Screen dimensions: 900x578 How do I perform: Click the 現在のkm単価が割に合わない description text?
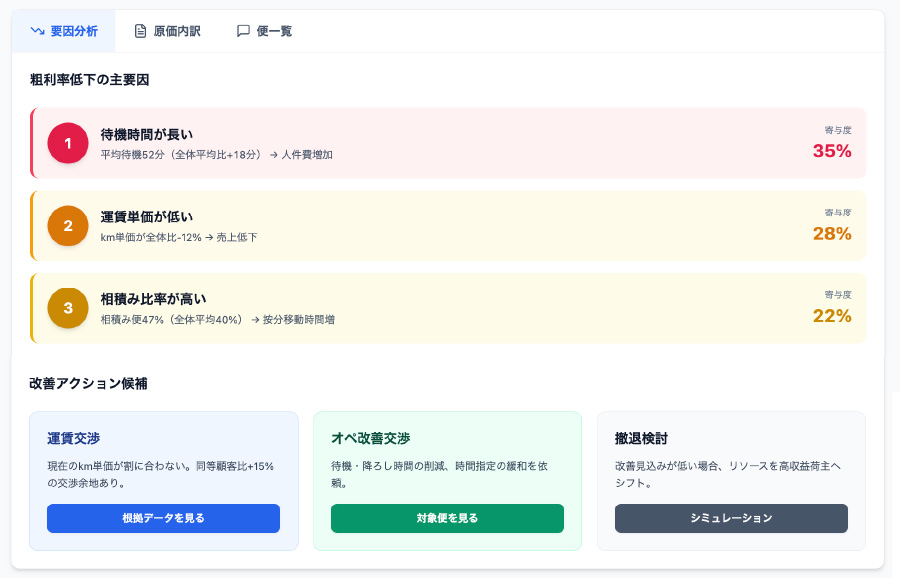tap(161, 474)
